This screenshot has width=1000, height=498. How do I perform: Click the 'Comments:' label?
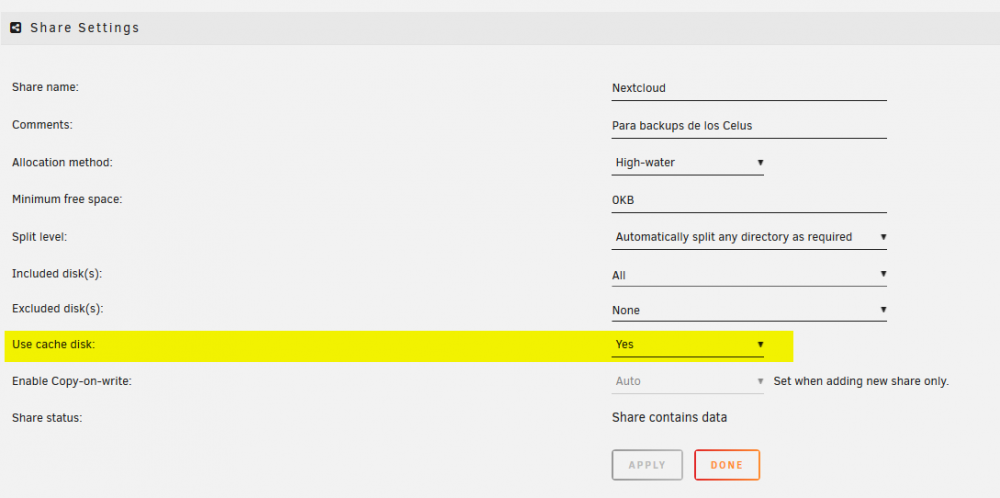click(x=42, y=125)
